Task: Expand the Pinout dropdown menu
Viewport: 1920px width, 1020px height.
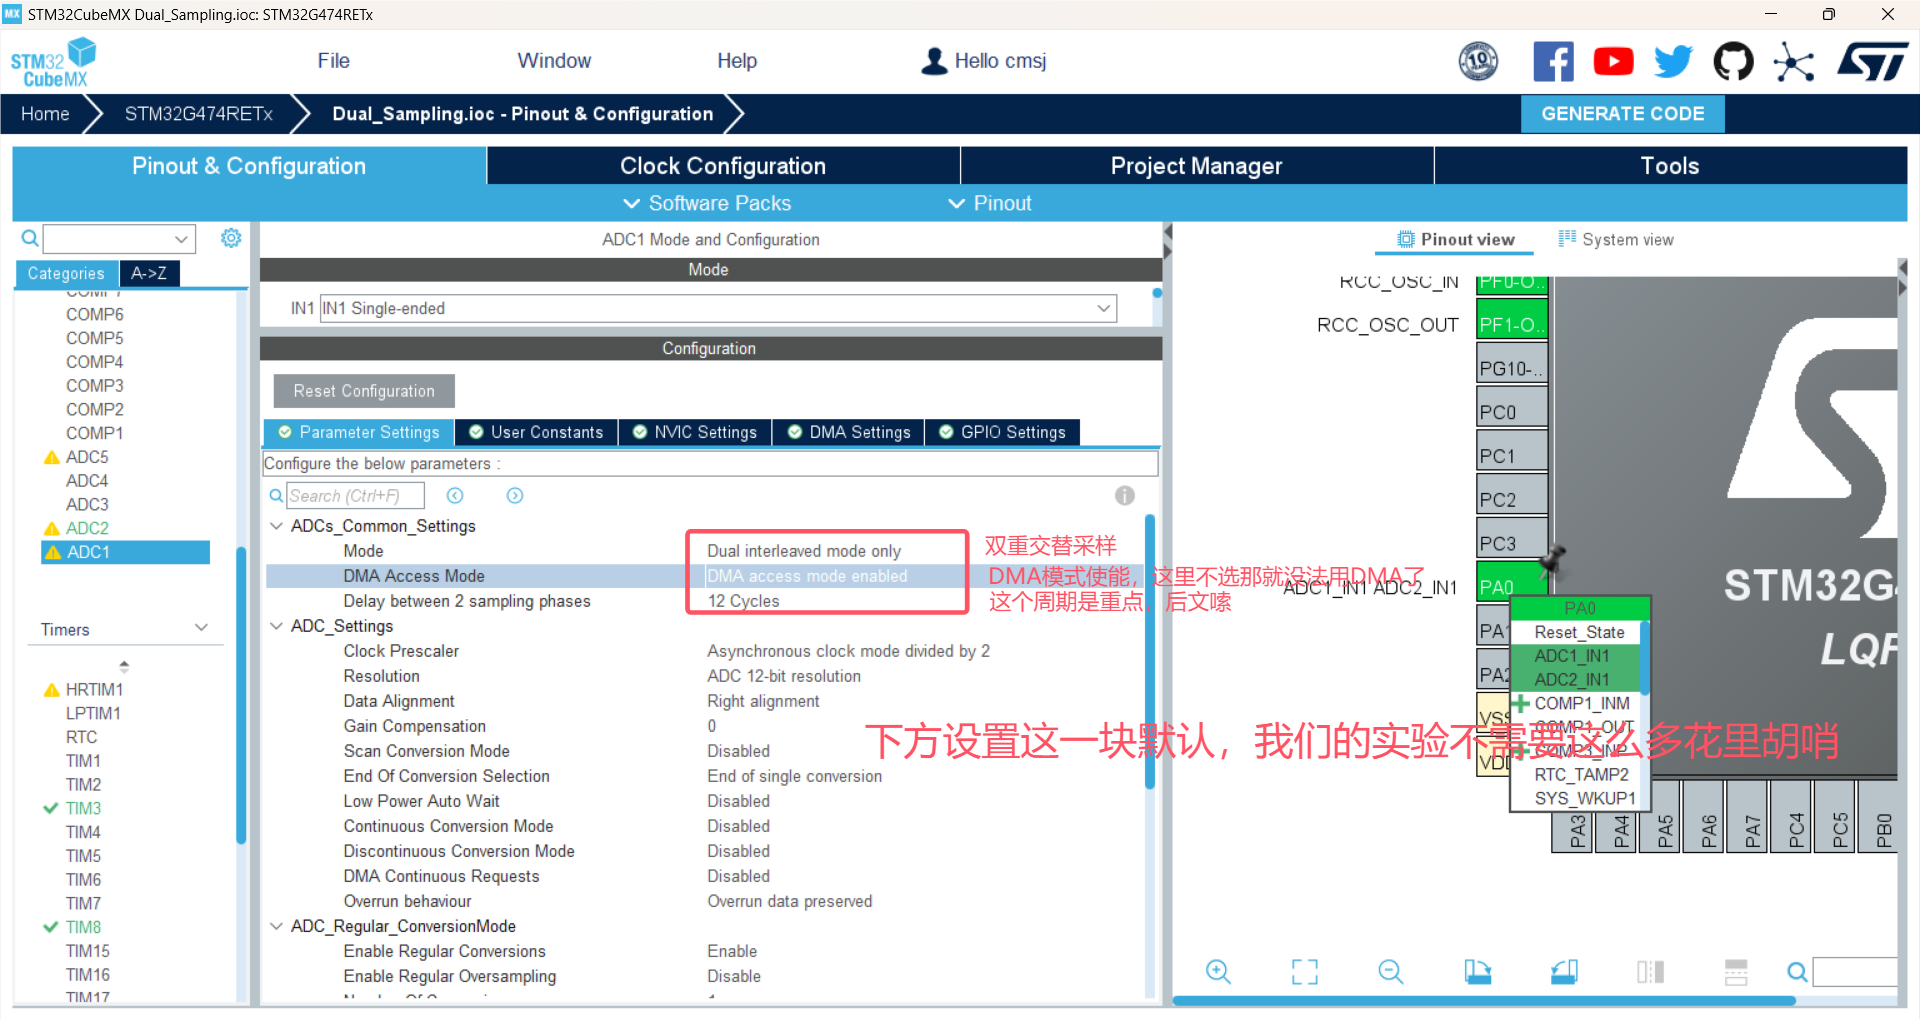Action: [990, 203]
